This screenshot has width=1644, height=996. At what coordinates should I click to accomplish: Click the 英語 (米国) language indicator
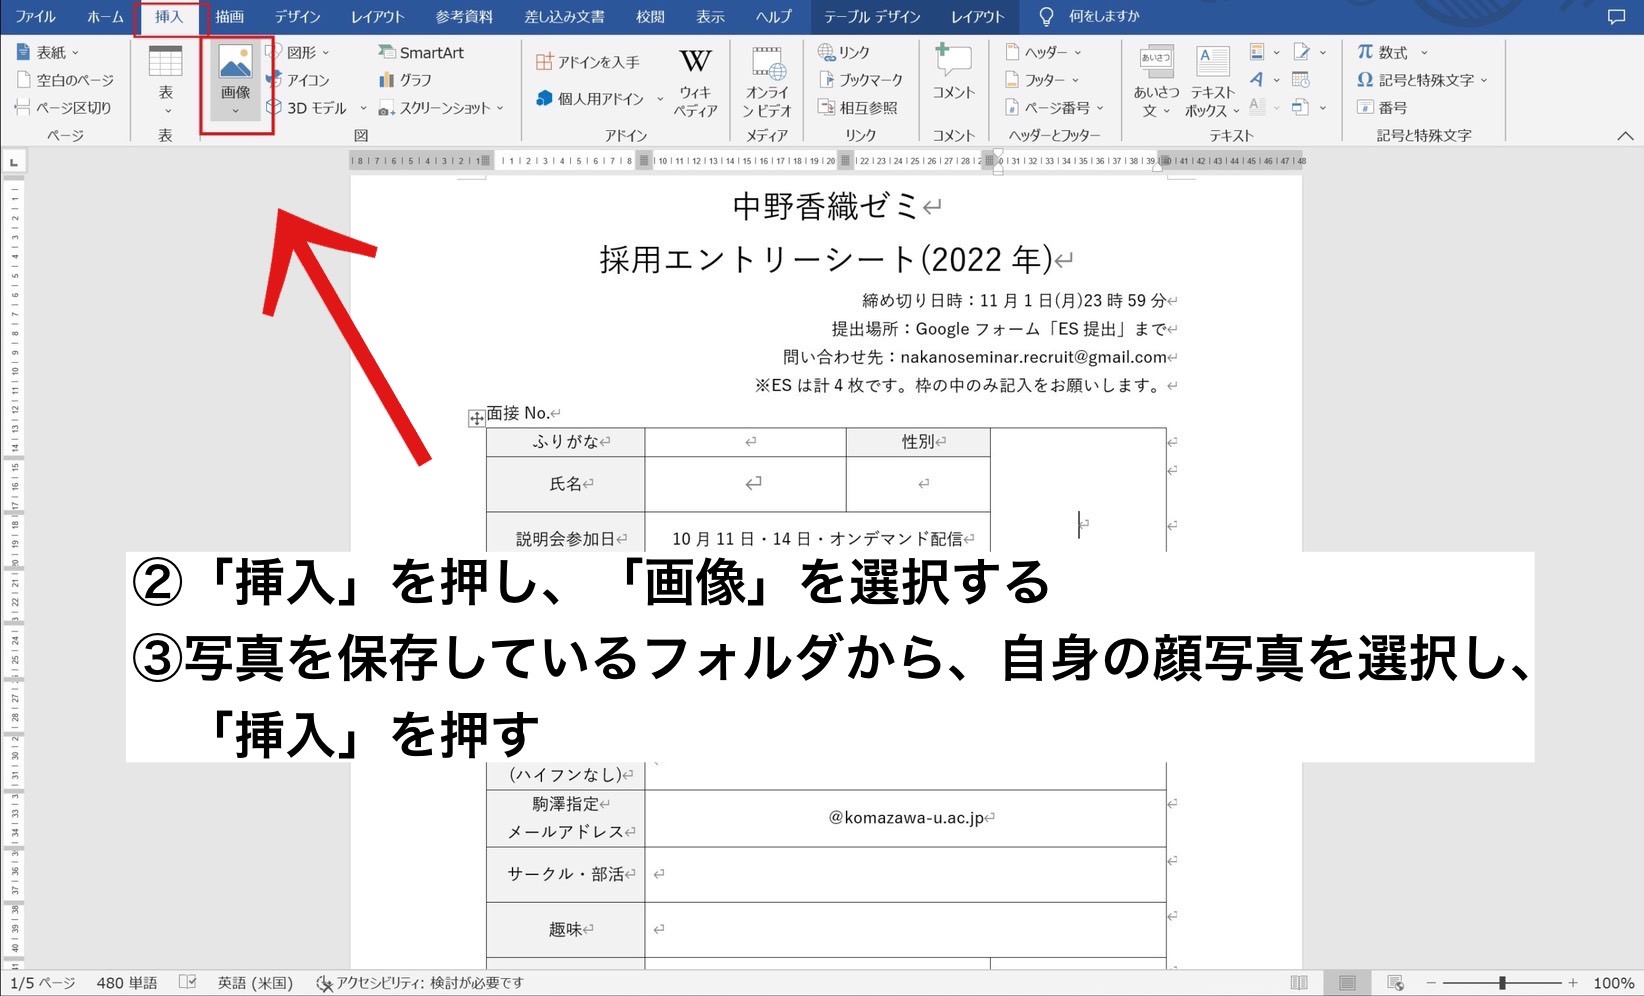255,983
